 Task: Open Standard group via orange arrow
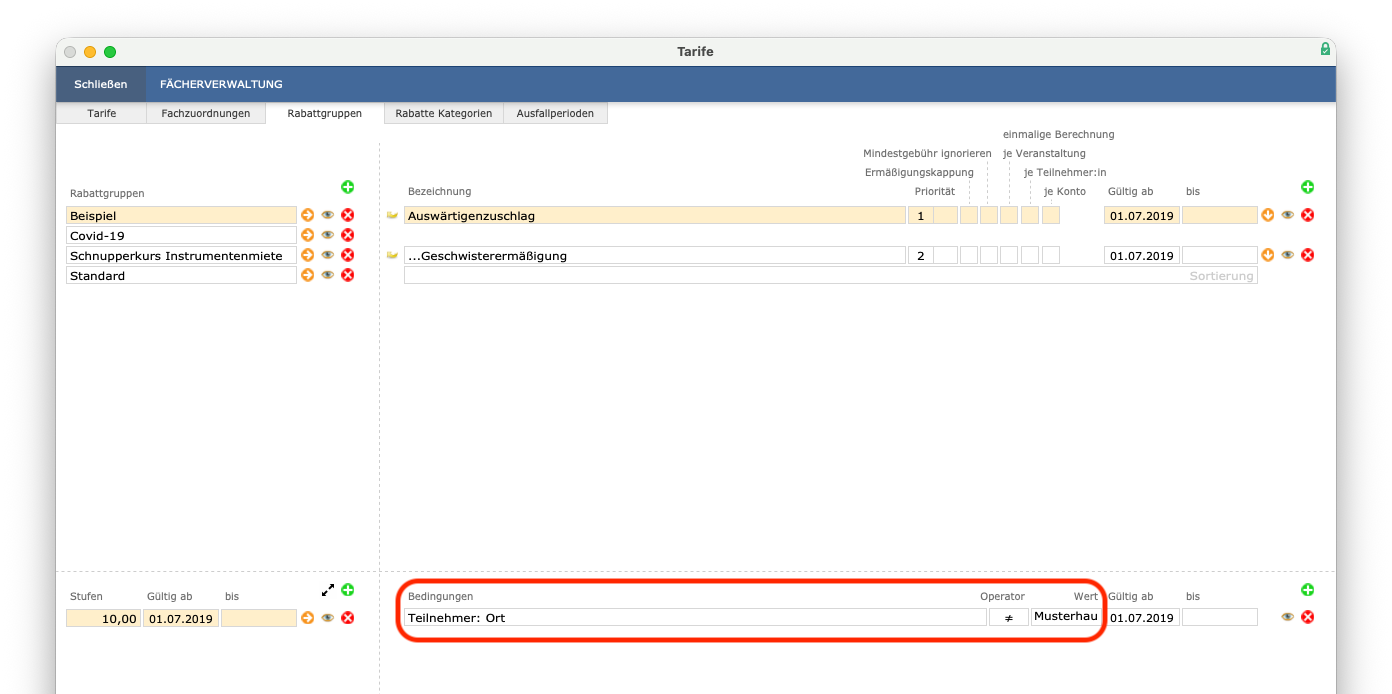point(308,275)
